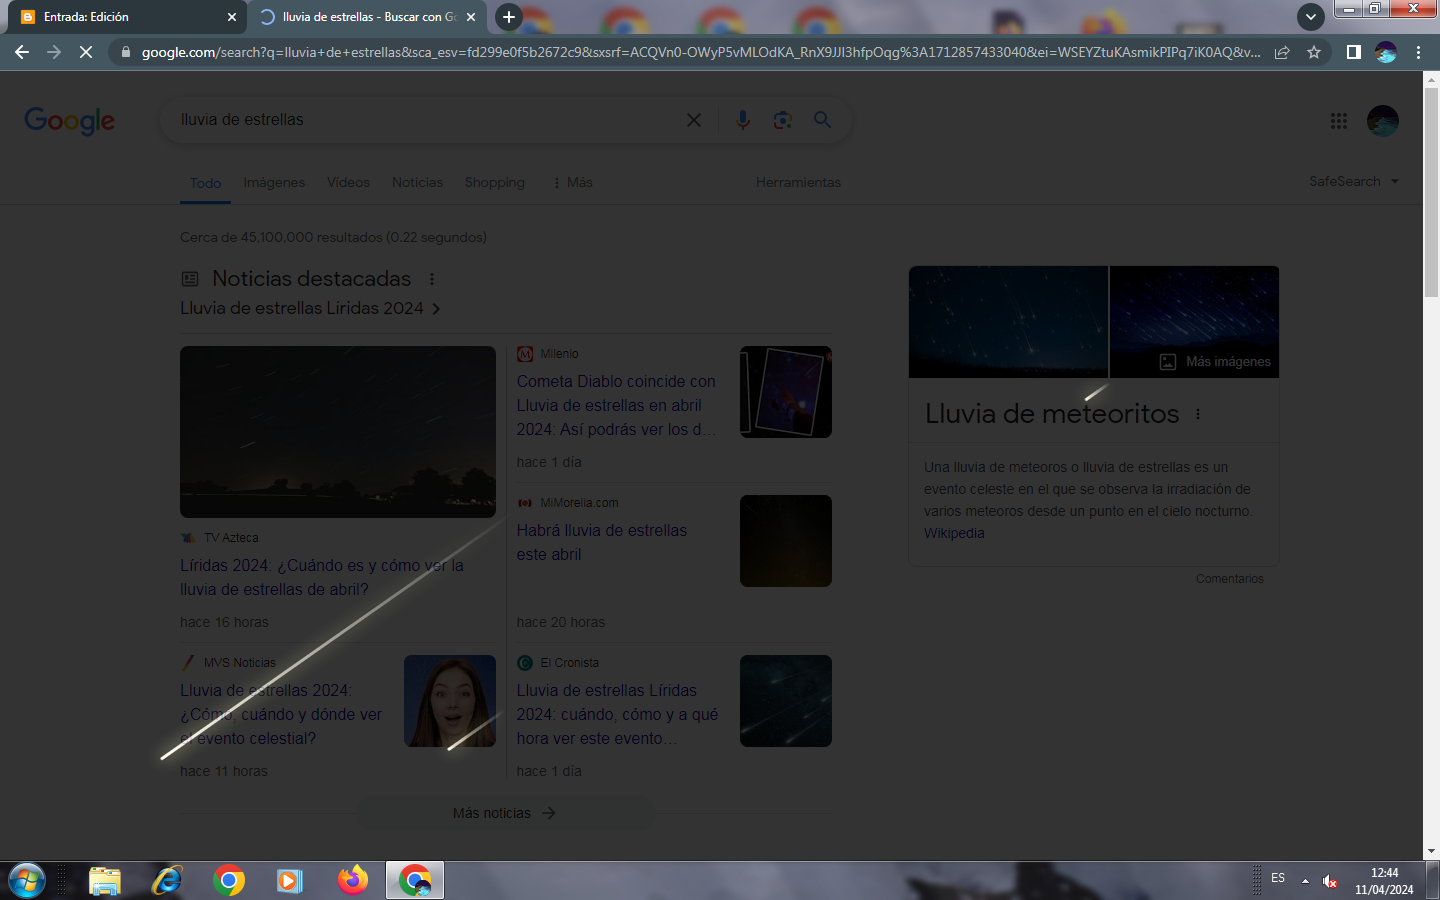Go back with the browser back arrow

[x=22, y=52]
